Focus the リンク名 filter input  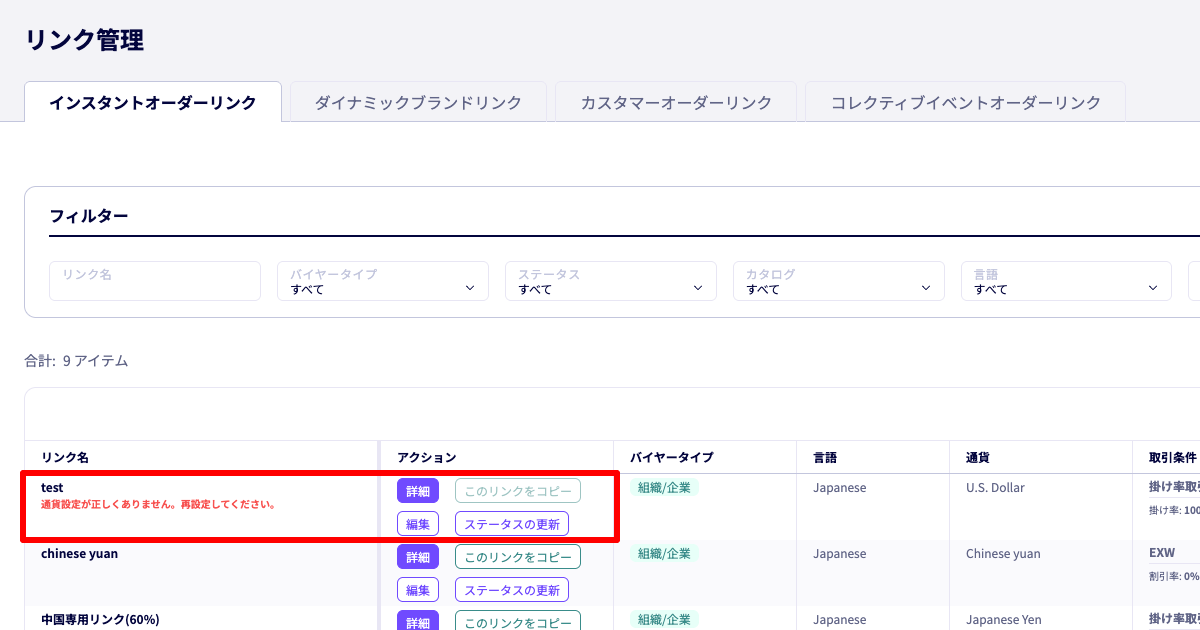155,281
